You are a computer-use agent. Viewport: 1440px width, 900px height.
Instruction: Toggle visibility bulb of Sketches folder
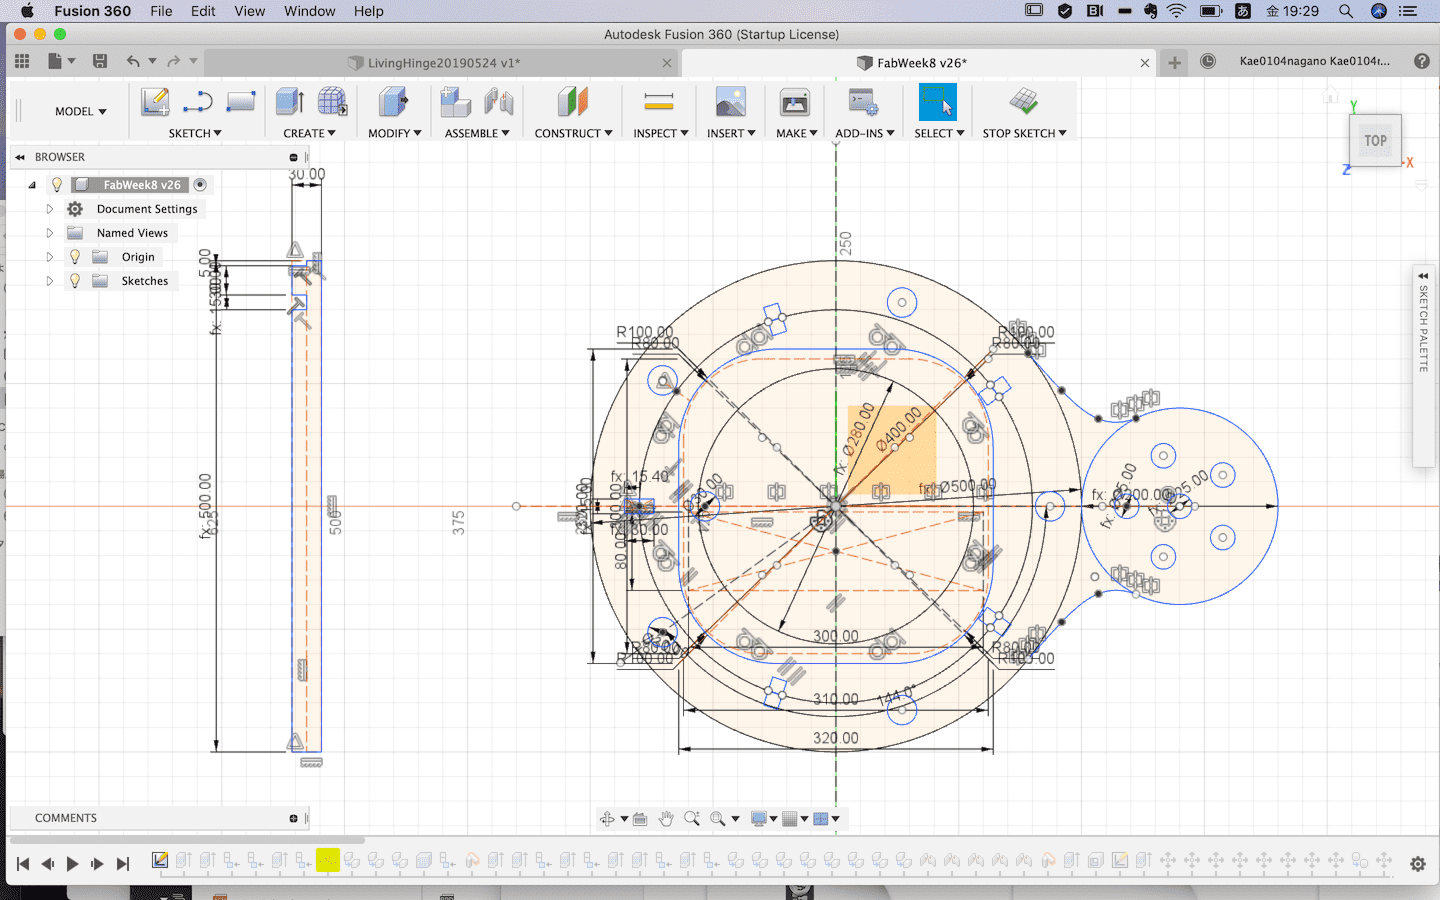(x=75, y=281)
